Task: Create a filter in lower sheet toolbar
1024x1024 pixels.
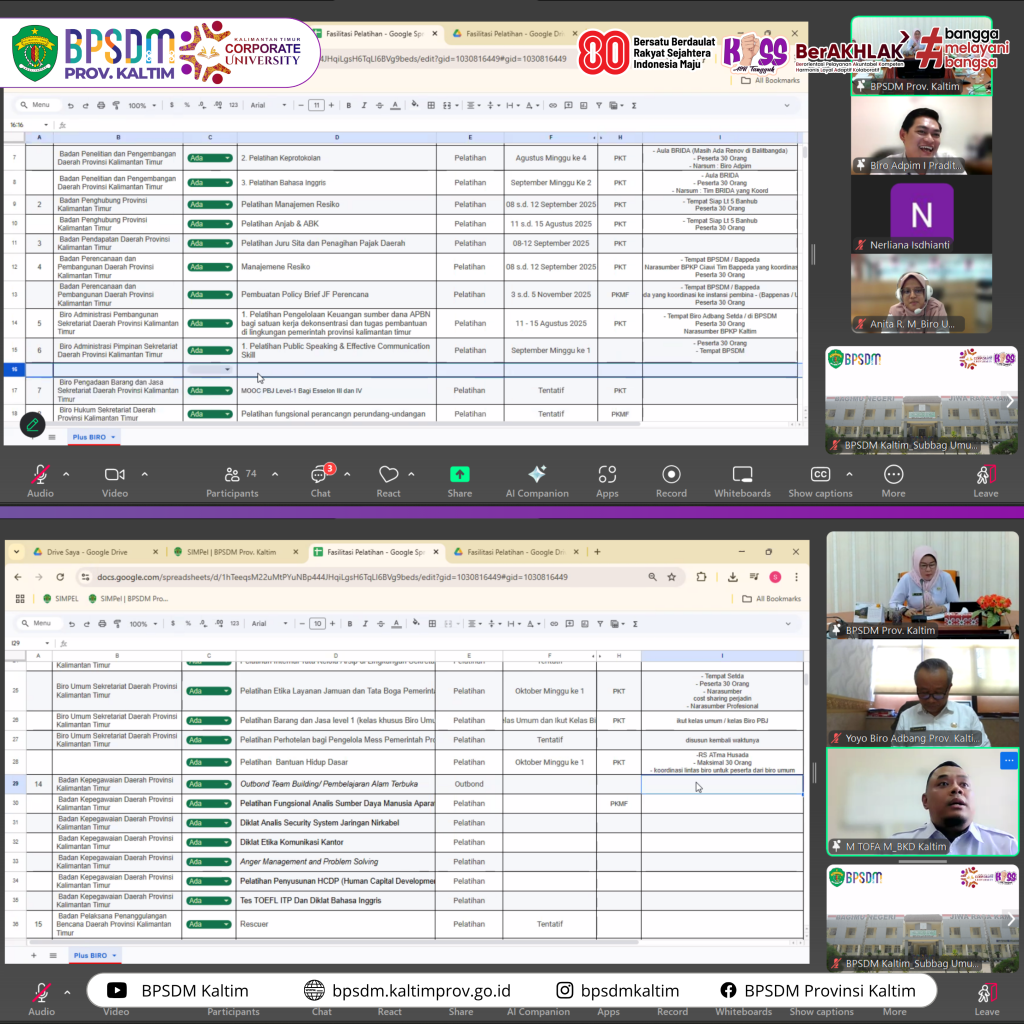Action: (x=600, y=624)
